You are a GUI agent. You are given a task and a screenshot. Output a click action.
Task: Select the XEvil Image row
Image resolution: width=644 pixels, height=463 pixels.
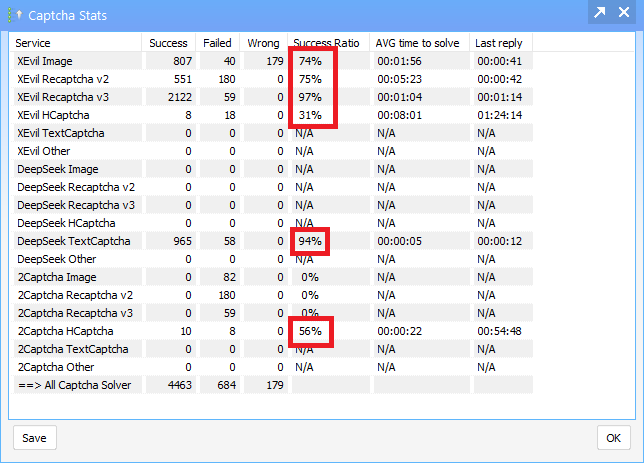(x=273, y=61)
